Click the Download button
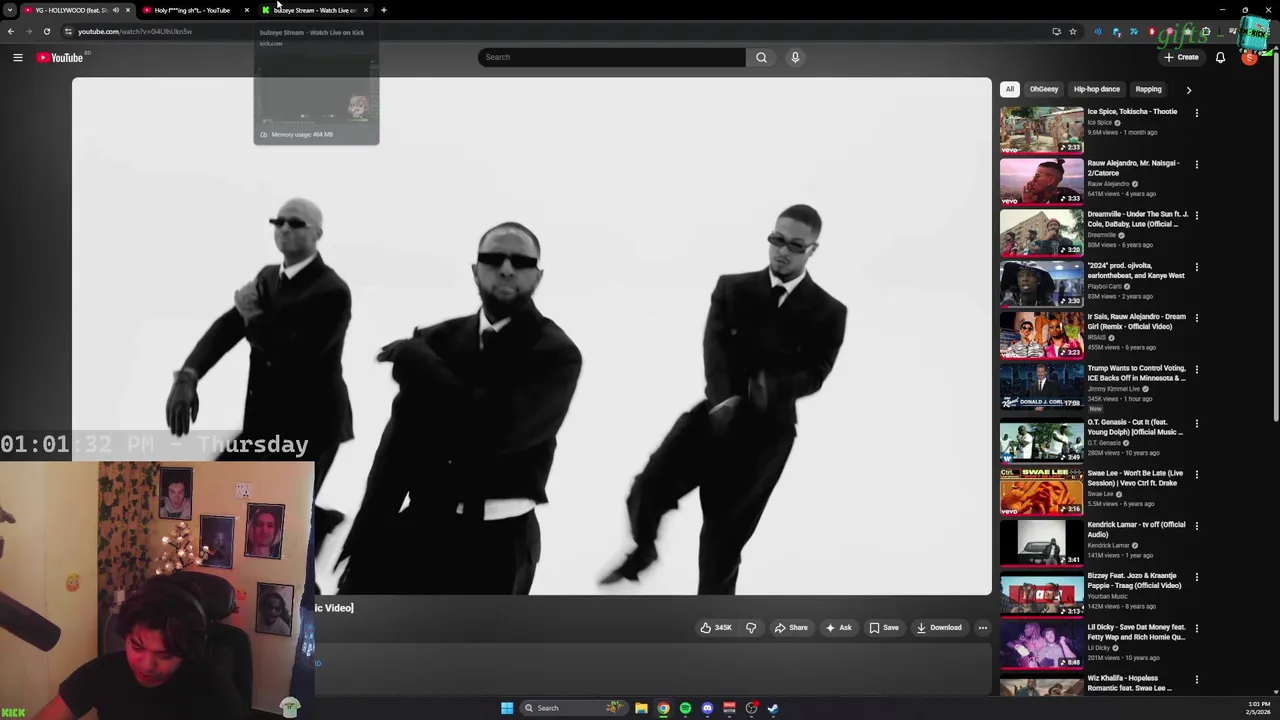 939,628
